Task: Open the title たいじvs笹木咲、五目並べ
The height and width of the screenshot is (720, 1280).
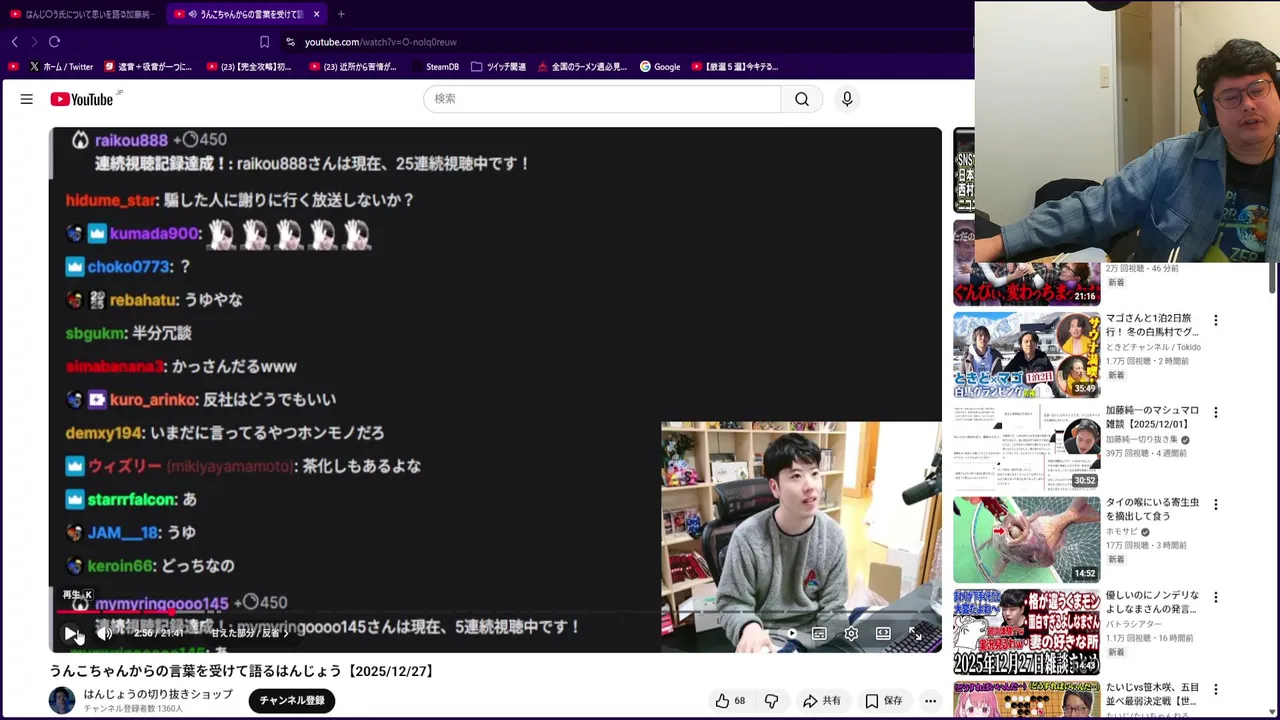Action: tap(1152, 694)
